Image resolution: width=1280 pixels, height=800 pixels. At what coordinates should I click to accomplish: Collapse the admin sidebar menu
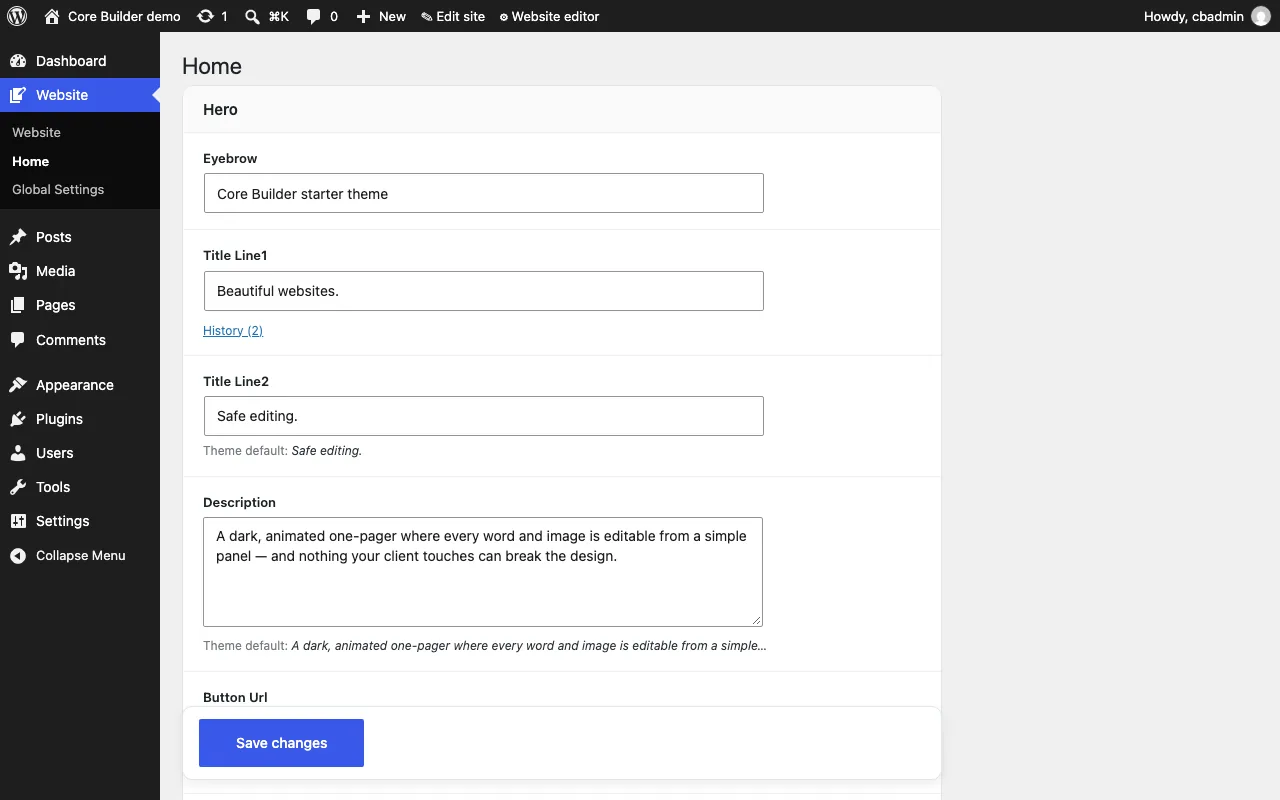[80, 555]
